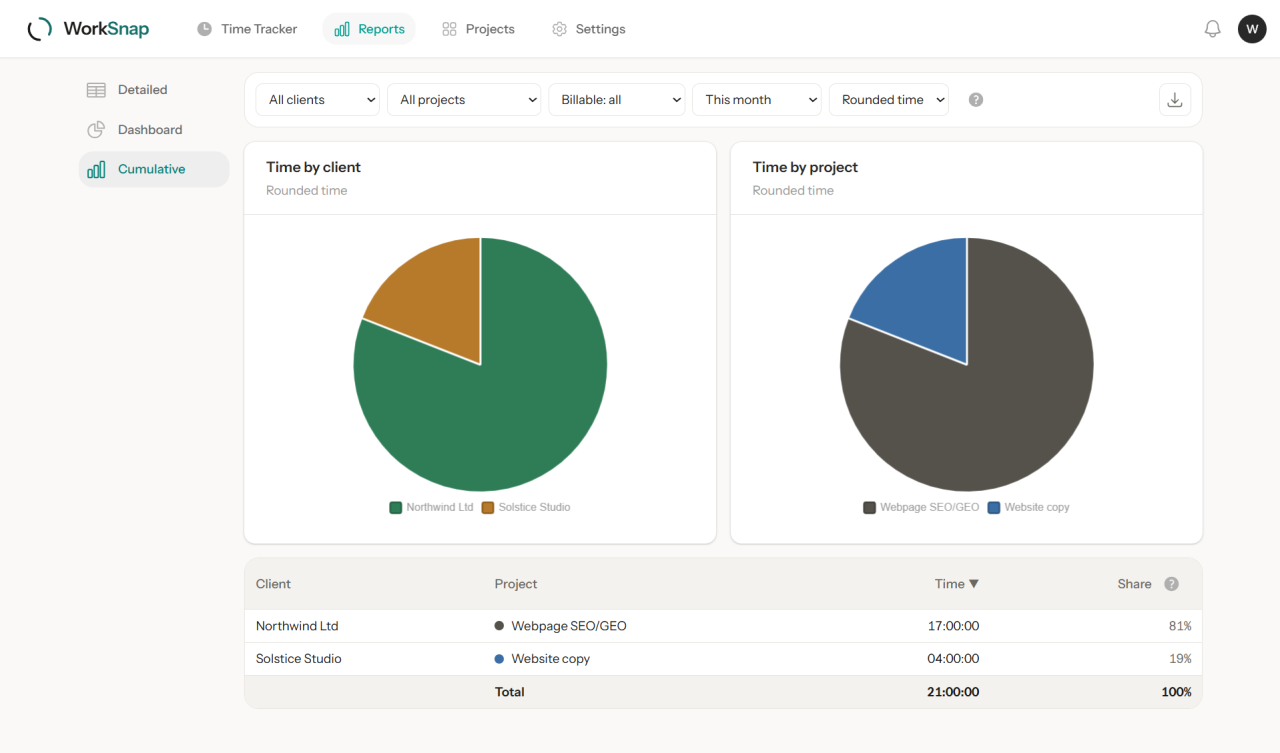Viewport: 1280px width, 753px height.
Task: Expand the All clients dropdown
Action: pos(318,100)
